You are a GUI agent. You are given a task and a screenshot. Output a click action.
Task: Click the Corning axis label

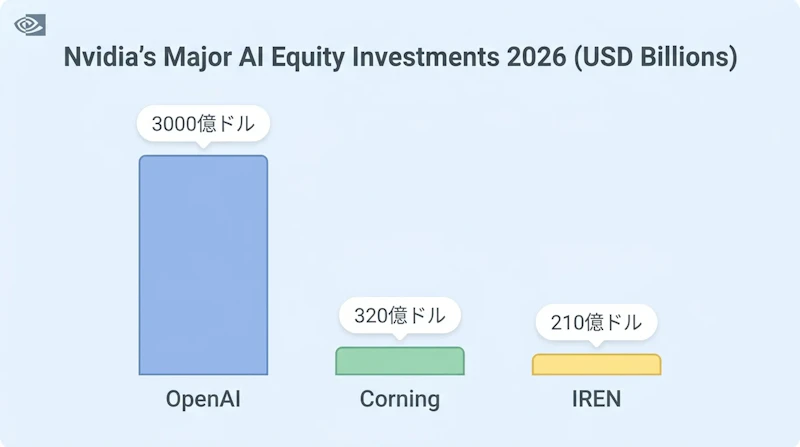(400, 399)
